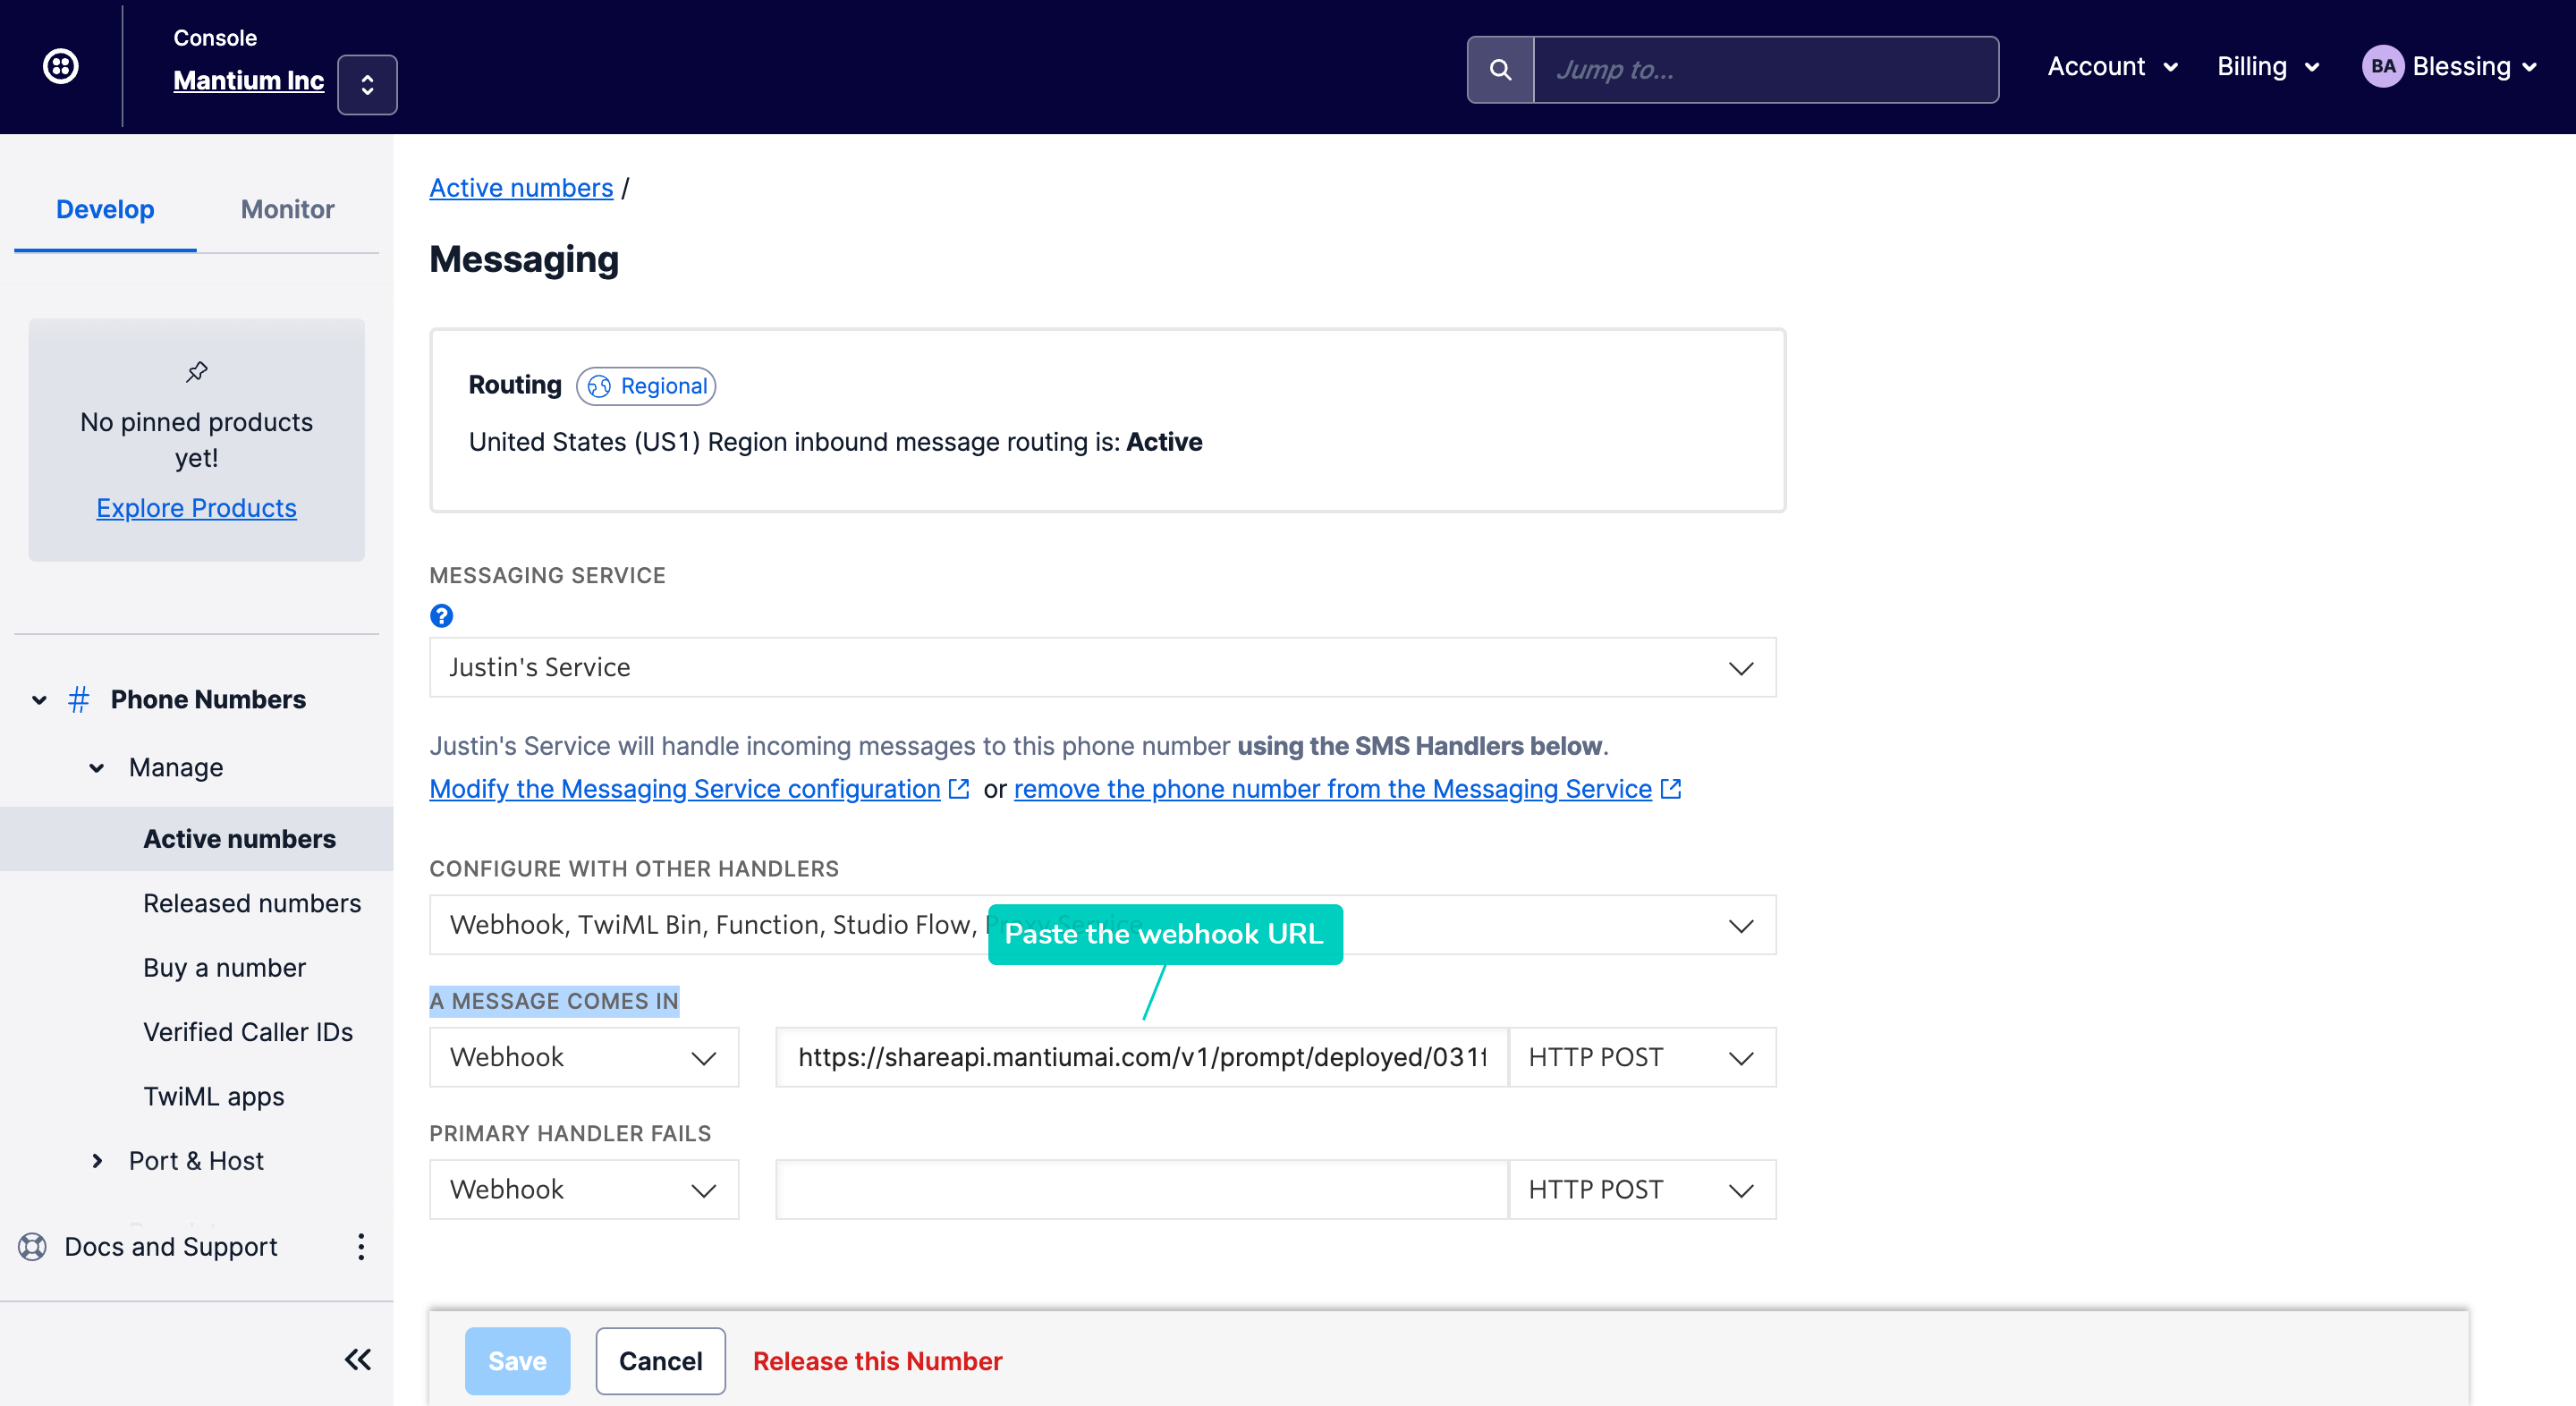Click the Cancel button

pos(660,1361)
